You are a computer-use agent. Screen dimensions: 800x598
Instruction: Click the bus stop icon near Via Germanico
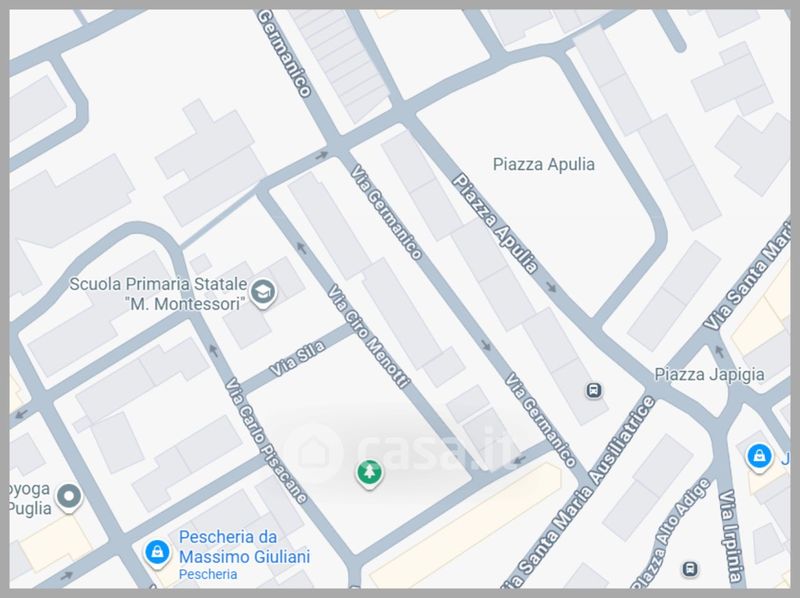coord(593,391)
